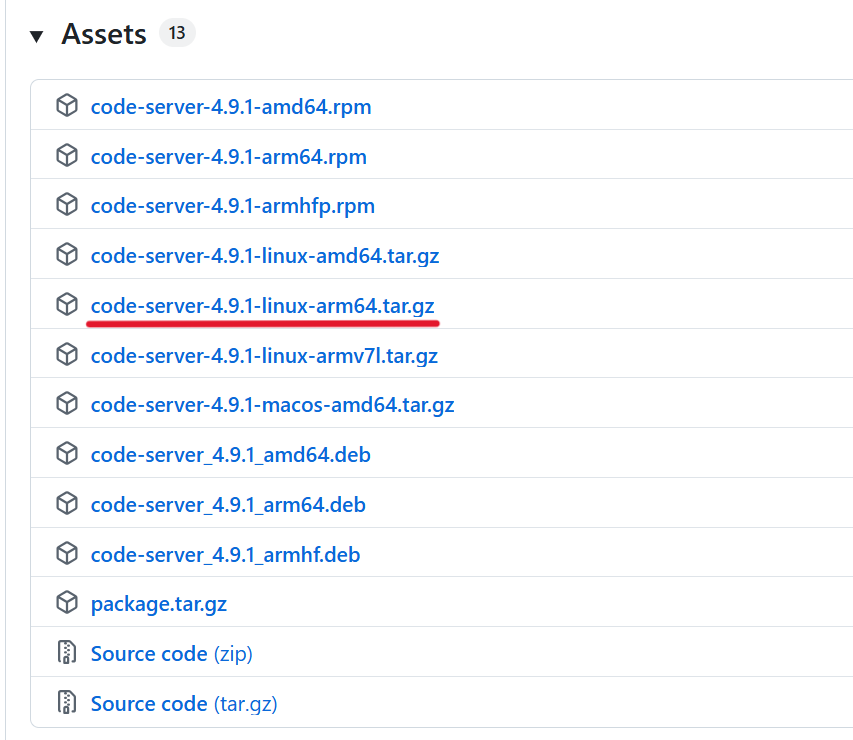The image size is (853, 740).
Task: Click zip file icon beside Source code (zip)
Action: [x=67, y=653]
